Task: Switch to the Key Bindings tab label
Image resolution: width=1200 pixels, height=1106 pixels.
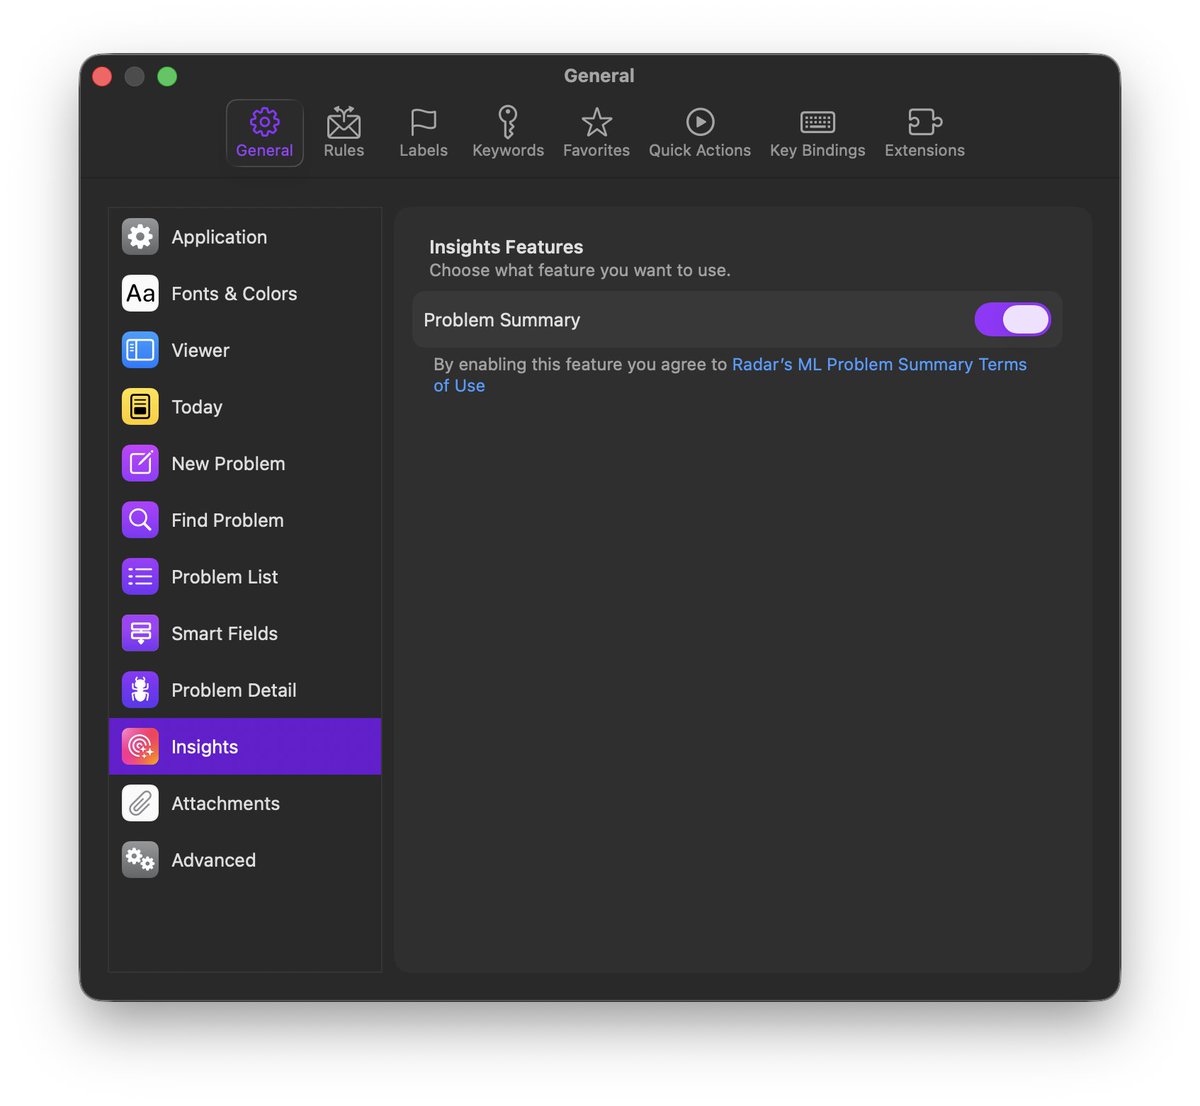Action: (x=818, y=150)
